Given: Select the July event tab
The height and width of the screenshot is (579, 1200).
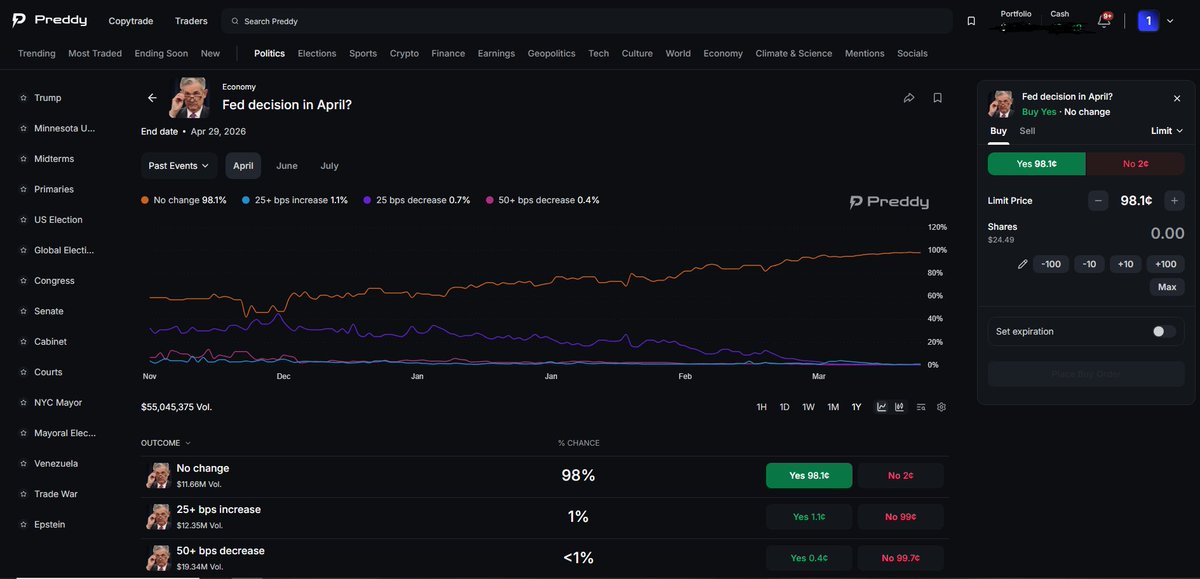Looking at the screenshot, I should [329, 166].
